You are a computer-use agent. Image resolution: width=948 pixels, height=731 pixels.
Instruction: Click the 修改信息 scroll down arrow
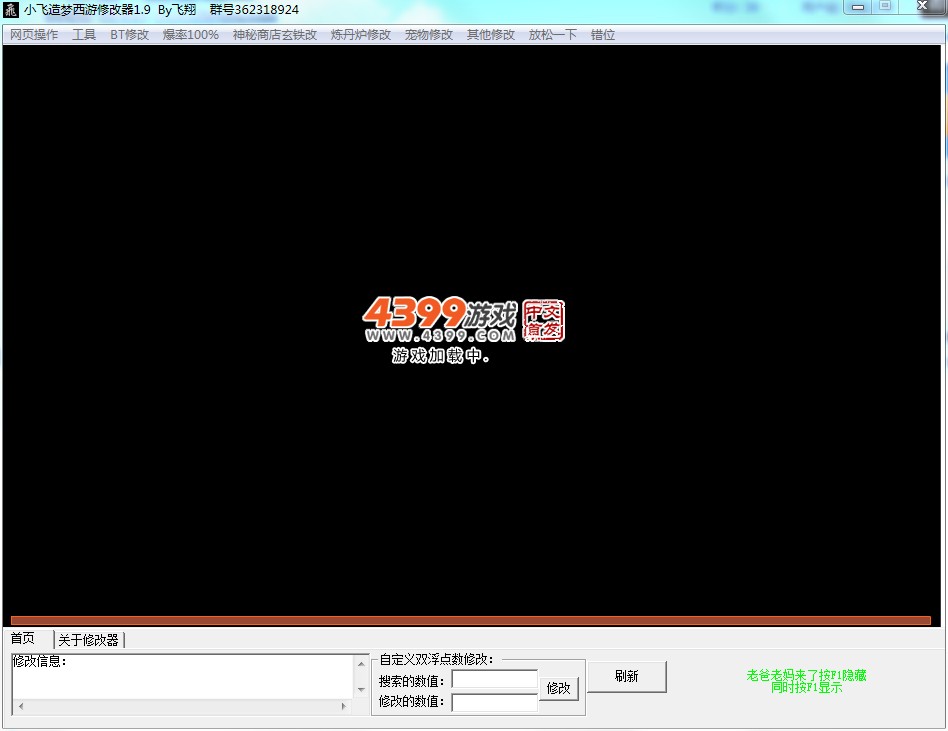point(361,690)
